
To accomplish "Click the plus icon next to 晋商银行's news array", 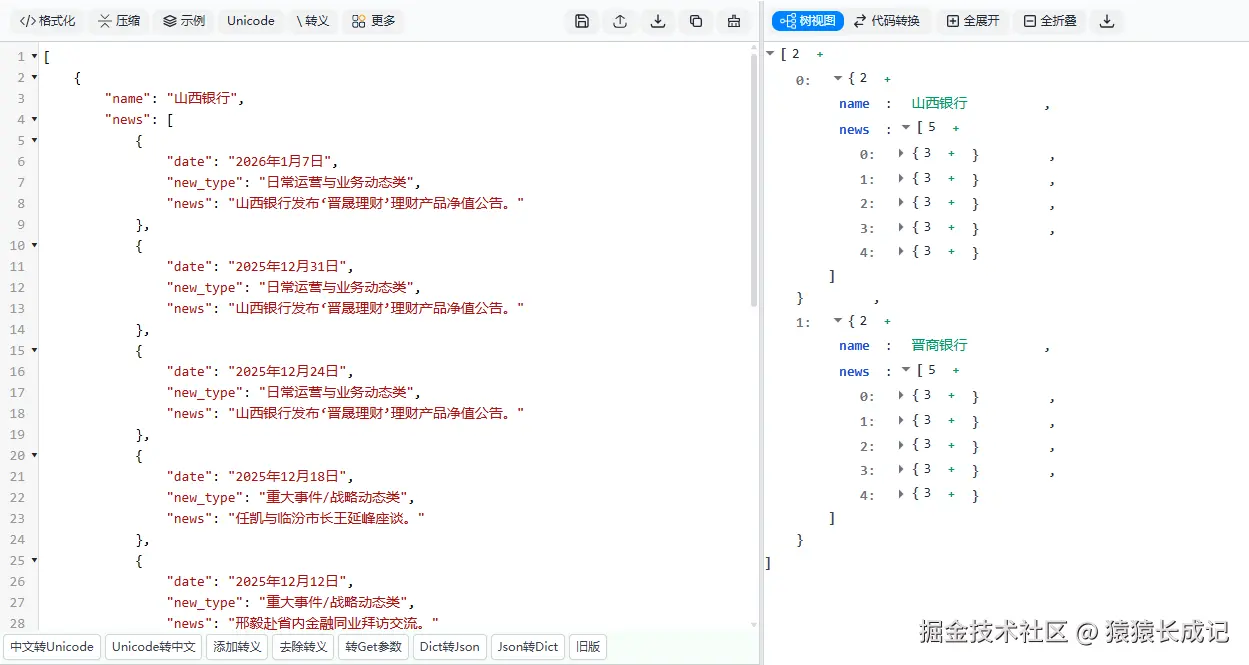I will (x=956, y=371).
